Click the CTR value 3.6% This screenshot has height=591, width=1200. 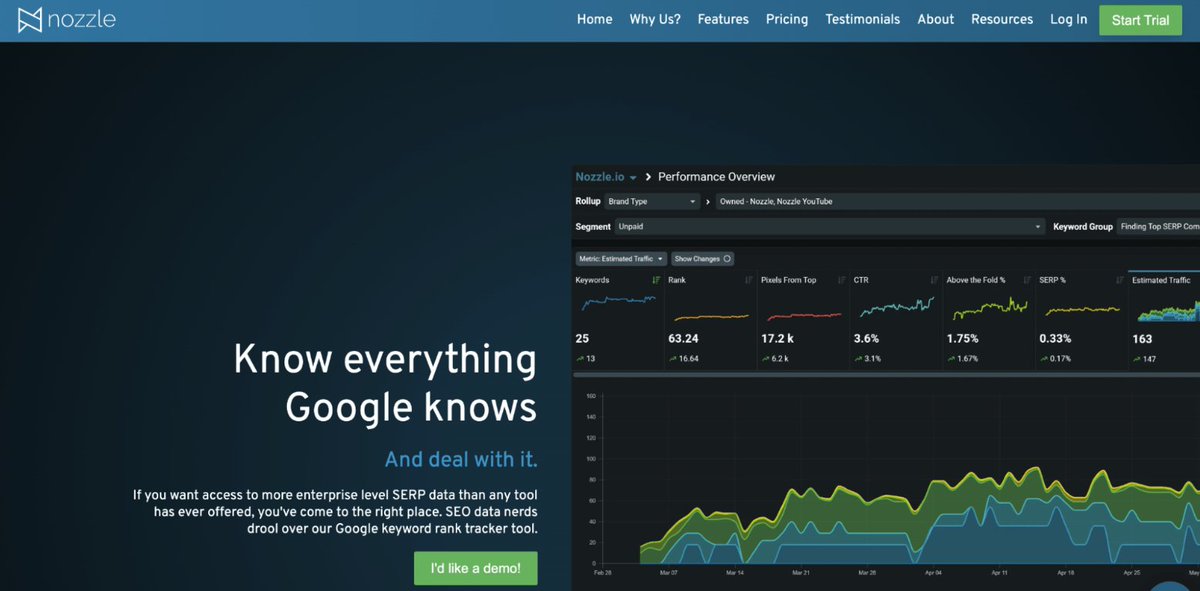pos(866,339)
